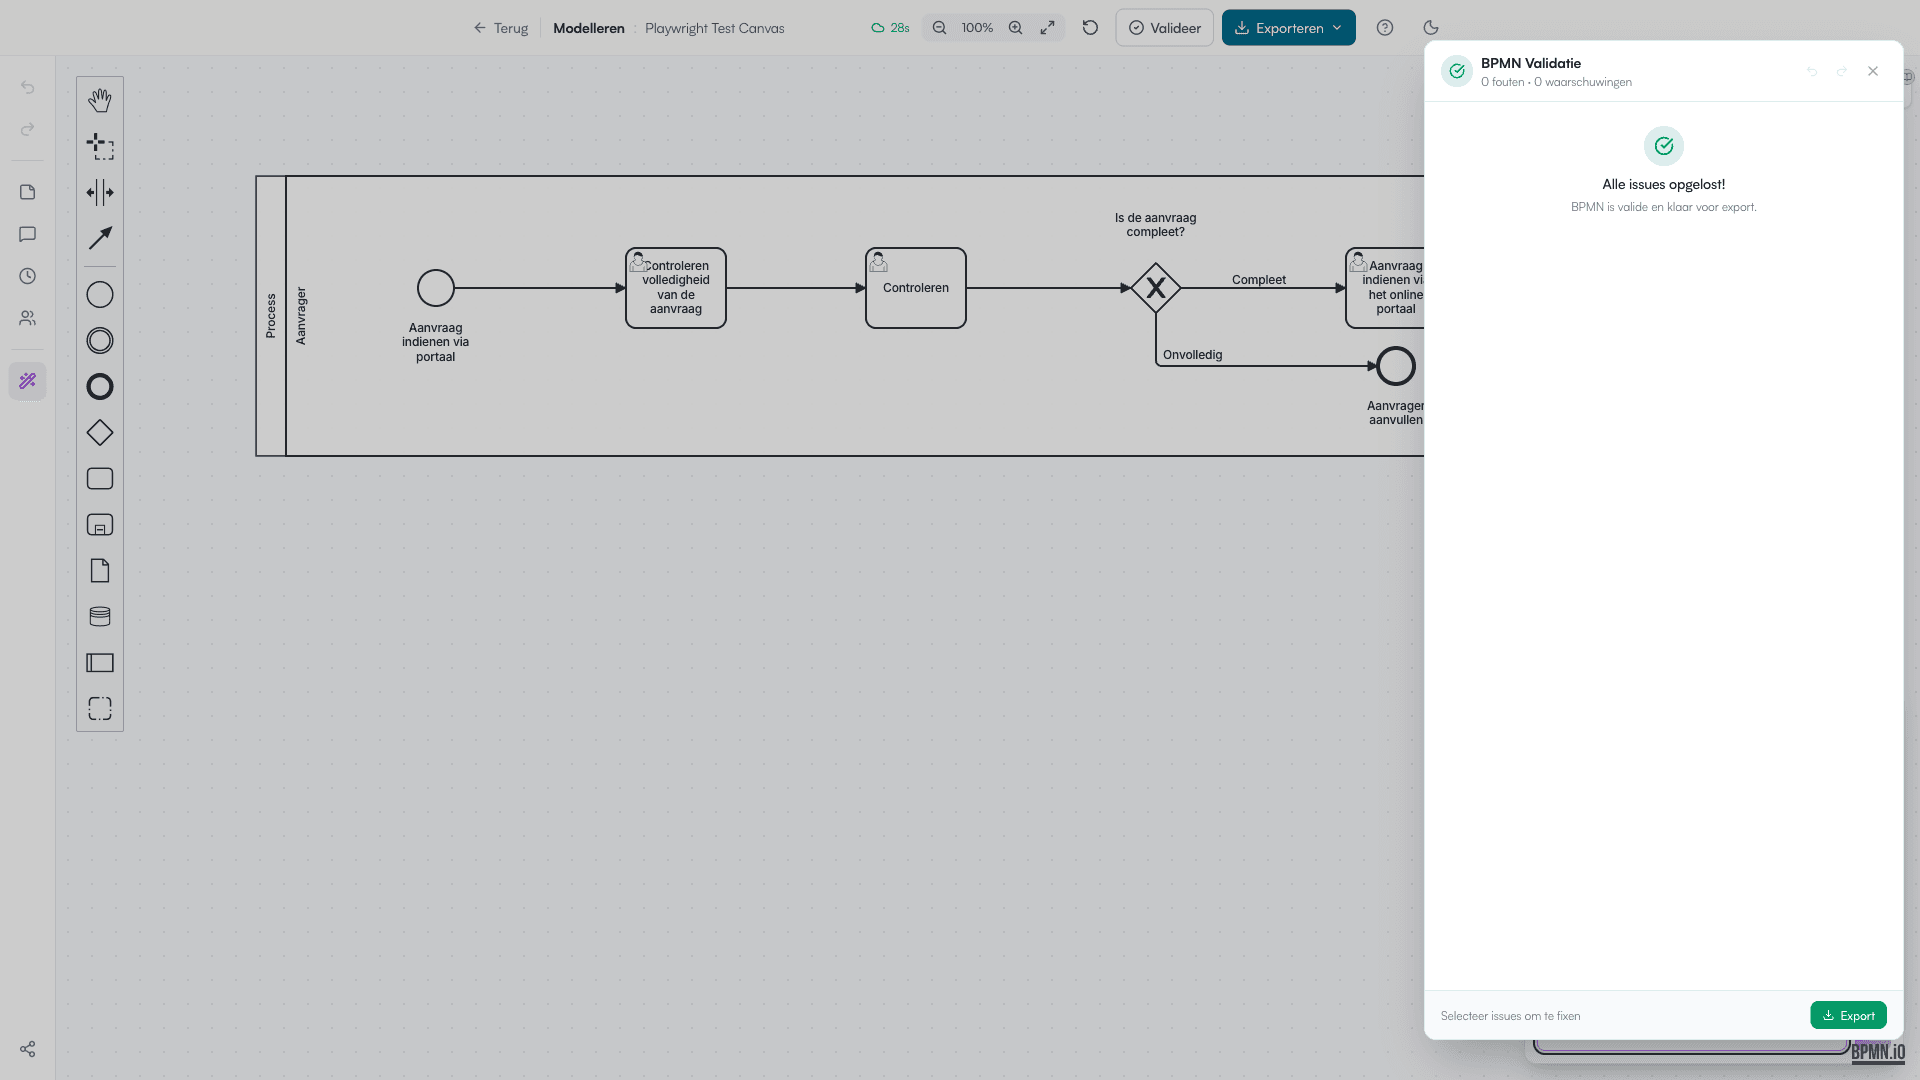Go back with Terug link
The height and width of the screenshot is (1080, 1920).
coord(501,28)
